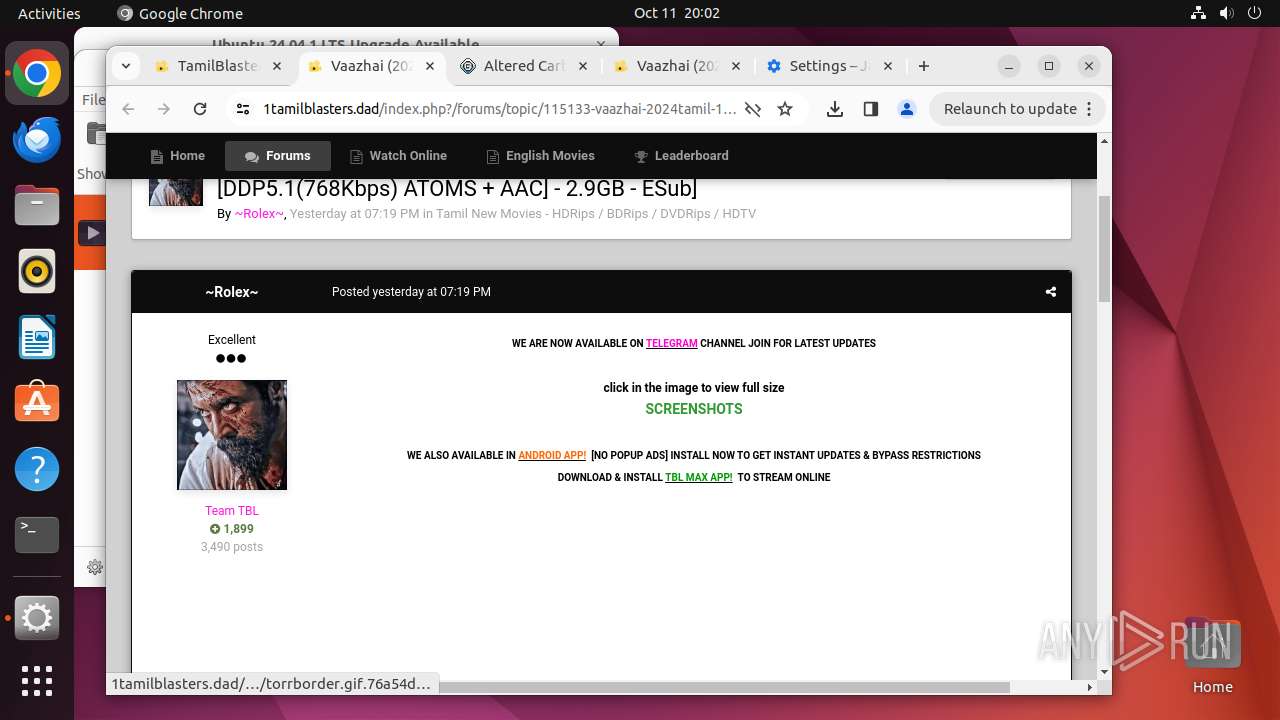Open power menu in top bar
This screenshot has width=1280, height=720.
pos(1254,13)
